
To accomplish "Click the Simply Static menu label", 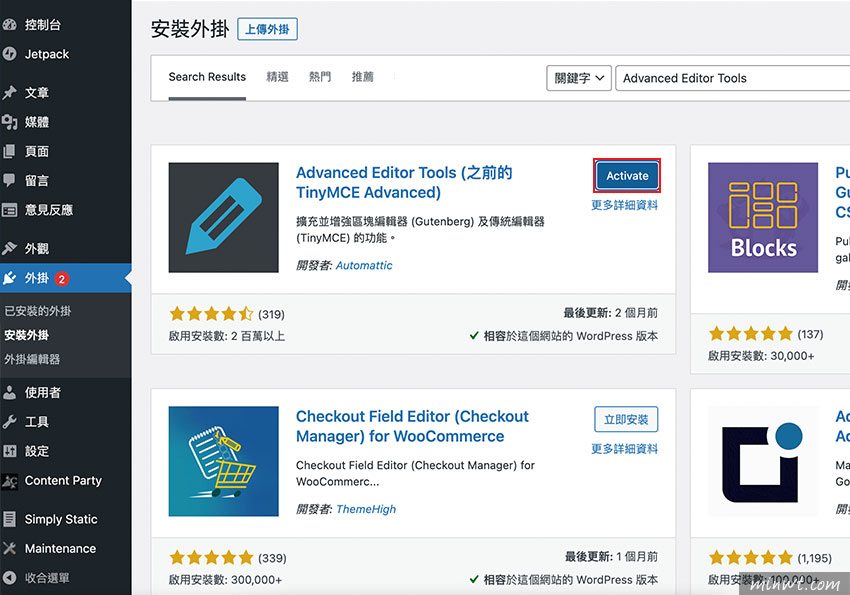I will tap(61, 519).
